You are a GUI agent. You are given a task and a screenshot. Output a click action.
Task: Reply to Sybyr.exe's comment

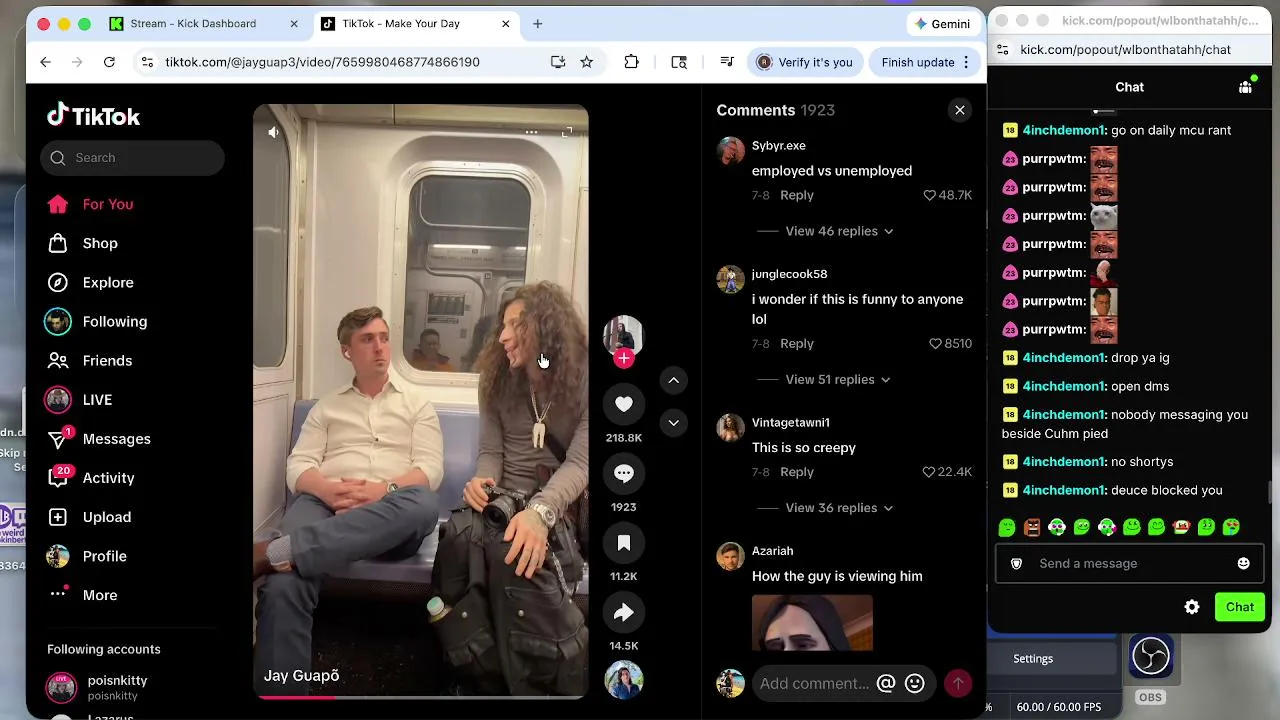tap(797, 195)
